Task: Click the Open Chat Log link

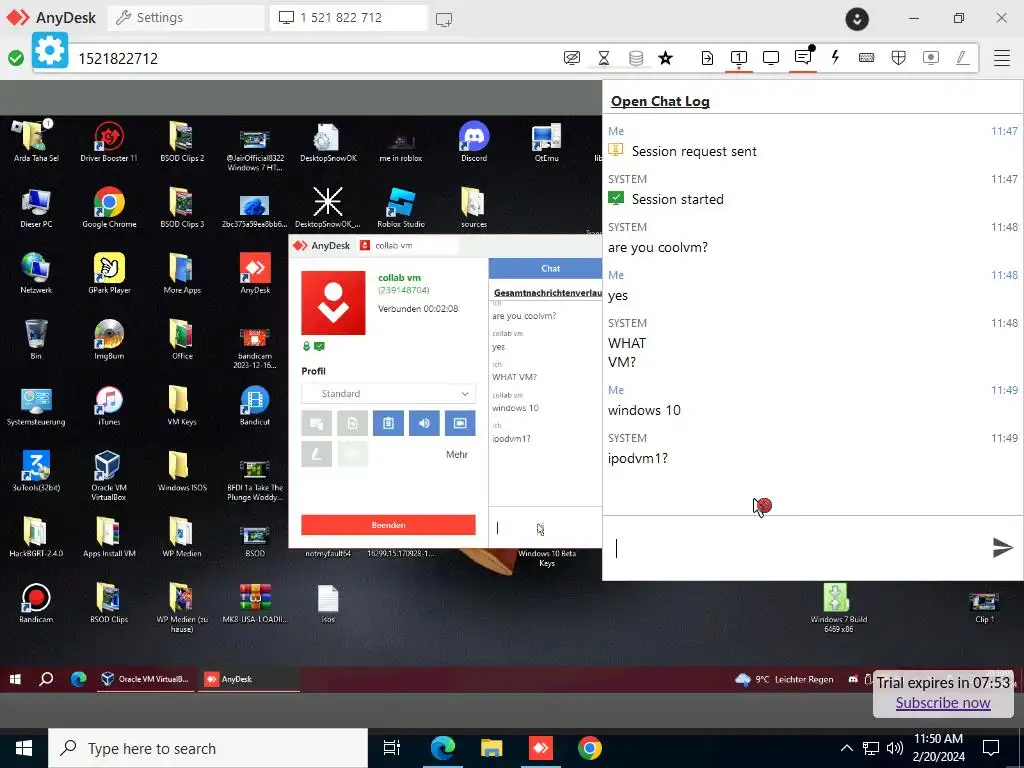Action: tap(660, 101)
